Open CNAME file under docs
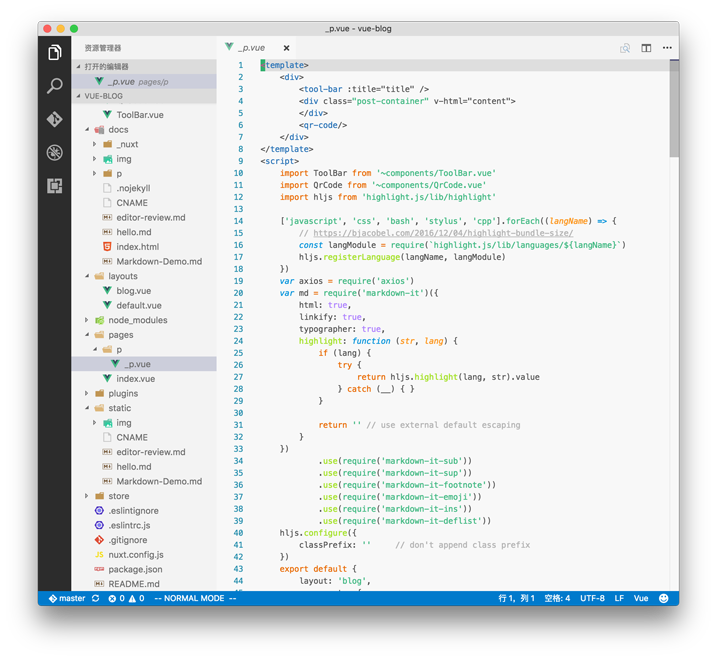The height and width of the screenshot is (660, 716). 132,203
